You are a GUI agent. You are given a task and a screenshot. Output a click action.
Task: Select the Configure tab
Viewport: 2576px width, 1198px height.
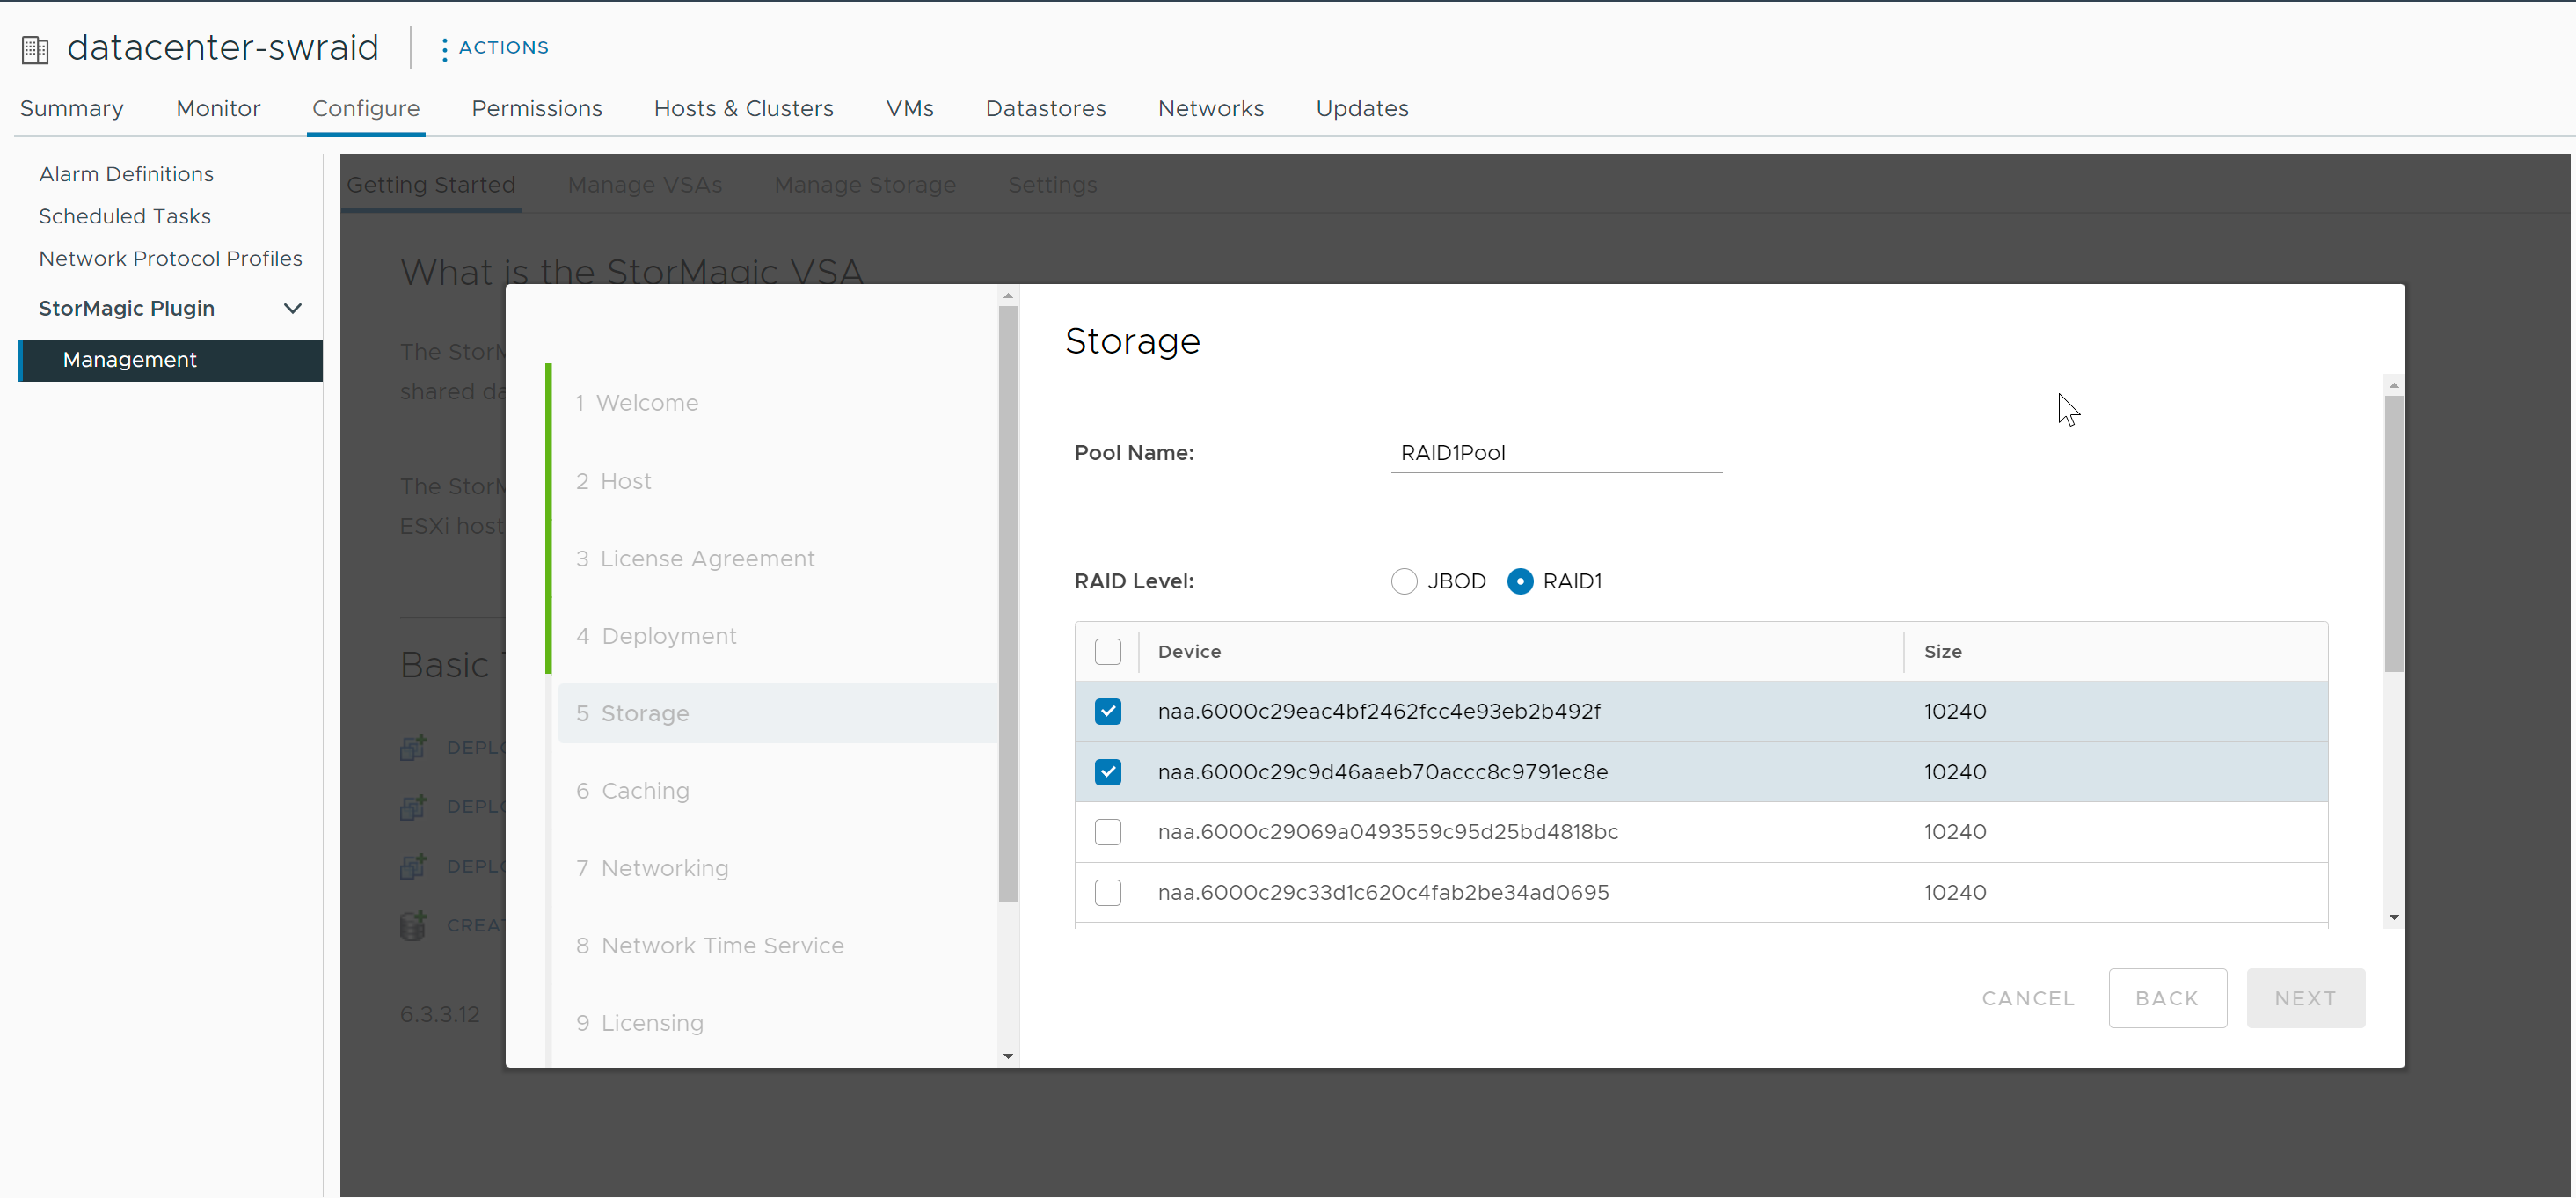pyautogui.click(x=366, y=108)
